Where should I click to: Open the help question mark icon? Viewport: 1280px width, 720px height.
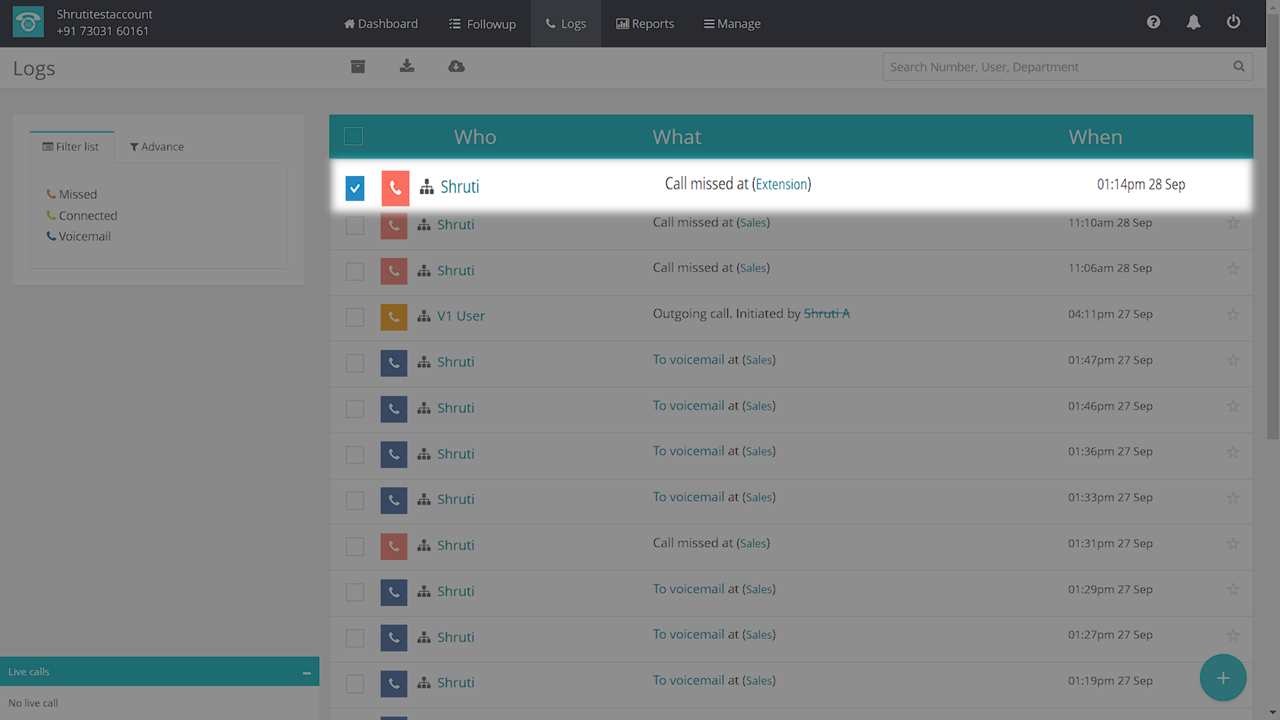tap(1153, 23)
